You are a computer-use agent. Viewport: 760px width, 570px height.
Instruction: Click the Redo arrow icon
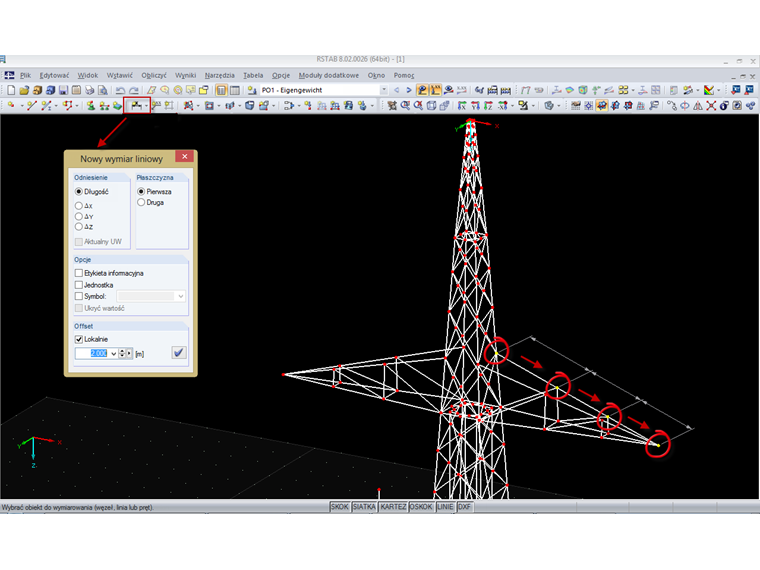(x=134, y=90)
